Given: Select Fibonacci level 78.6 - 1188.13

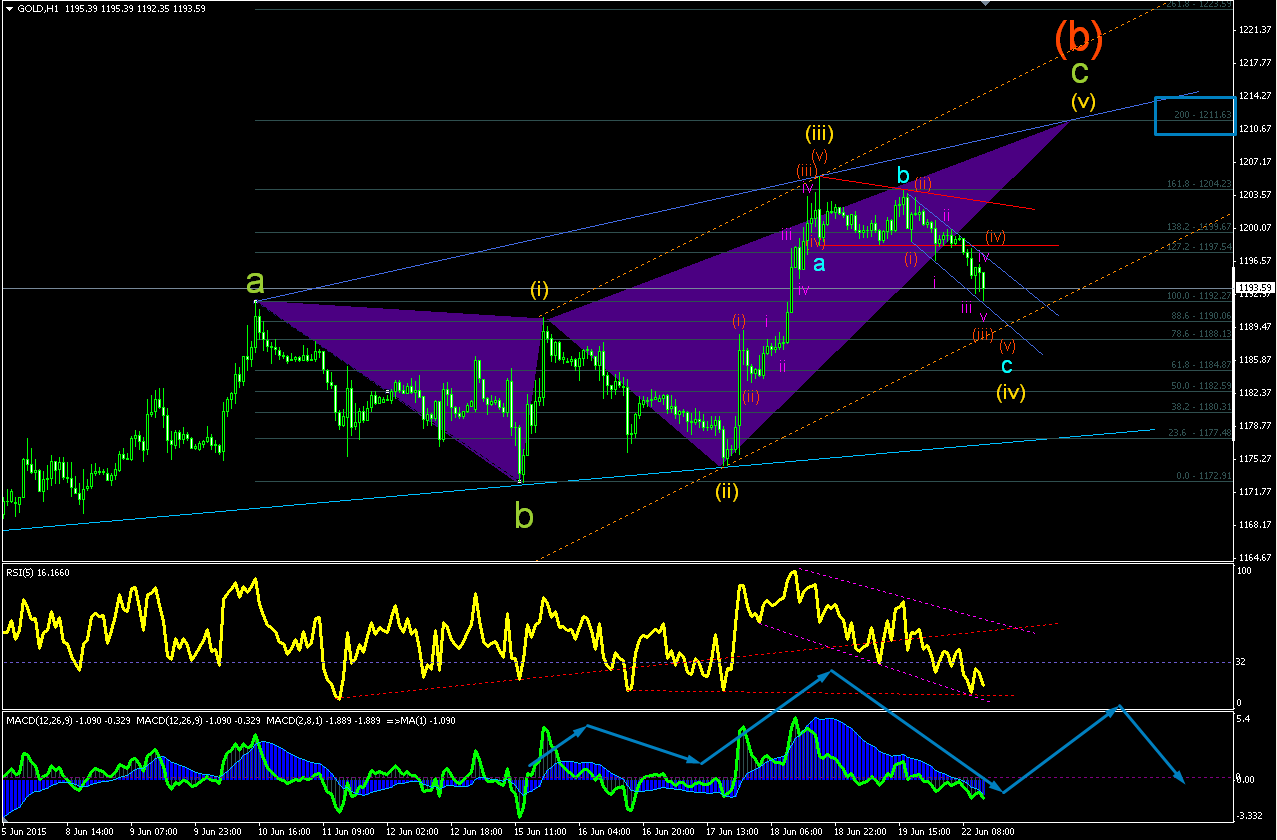Looking at the screenshot, I should click(x=1199, y=334).
